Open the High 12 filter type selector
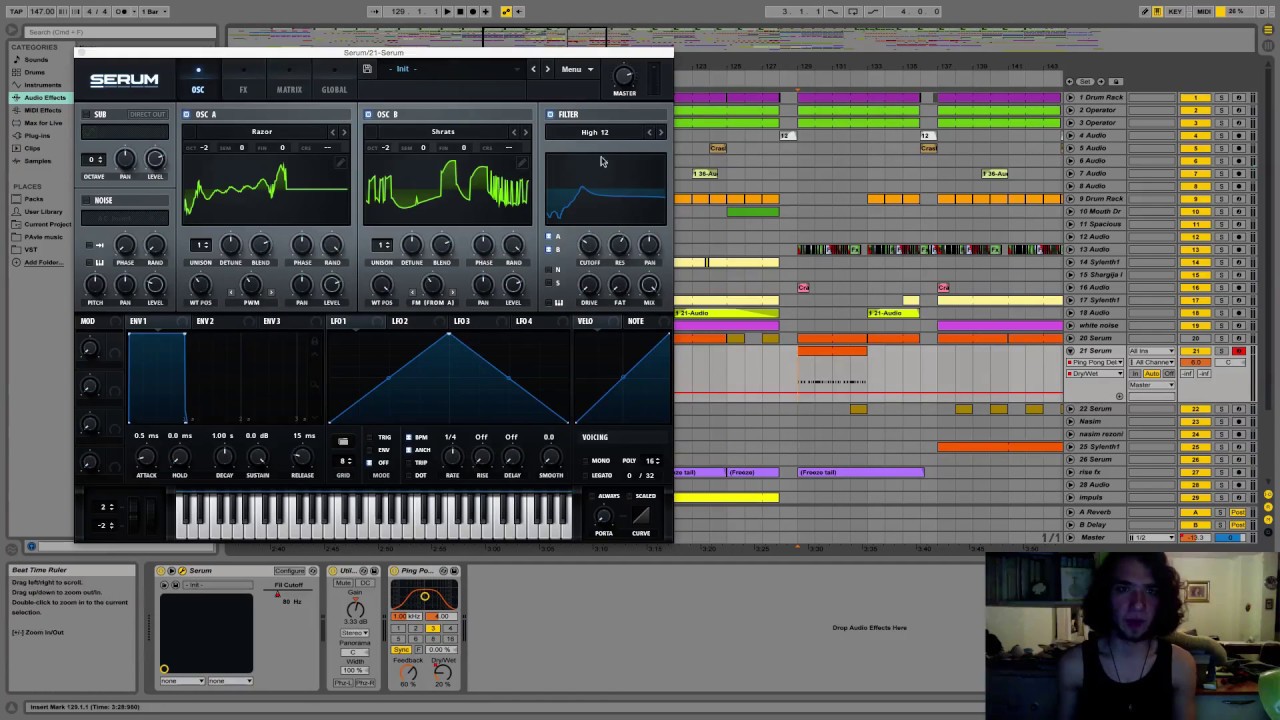The image size is (1280, 720). click(595, 132)
